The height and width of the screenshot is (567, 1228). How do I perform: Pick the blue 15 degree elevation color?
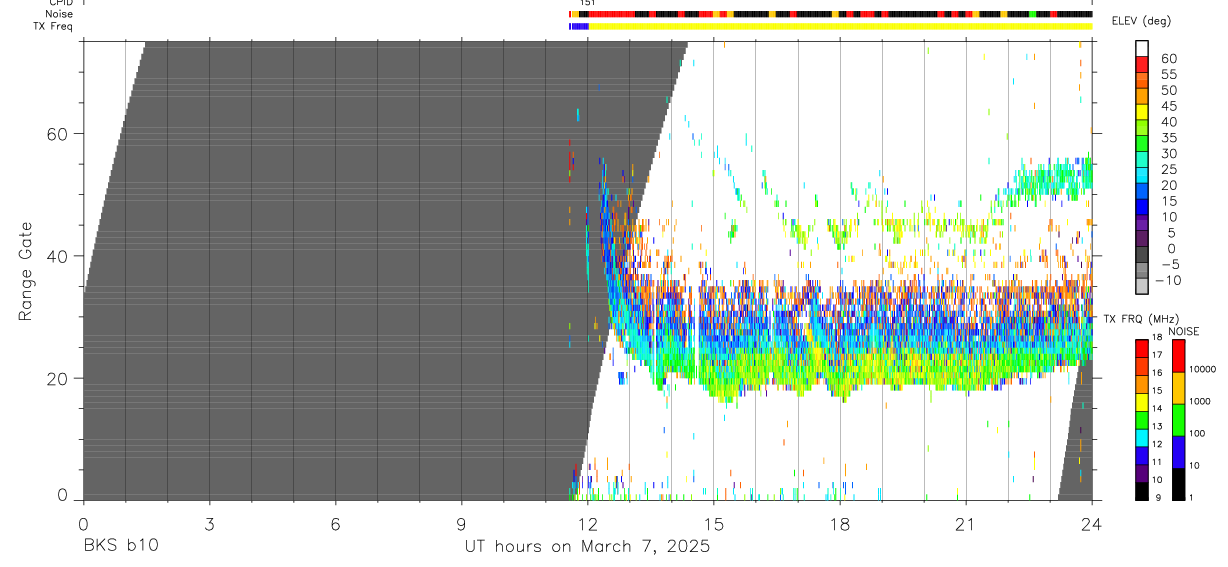coord(1141,206)
